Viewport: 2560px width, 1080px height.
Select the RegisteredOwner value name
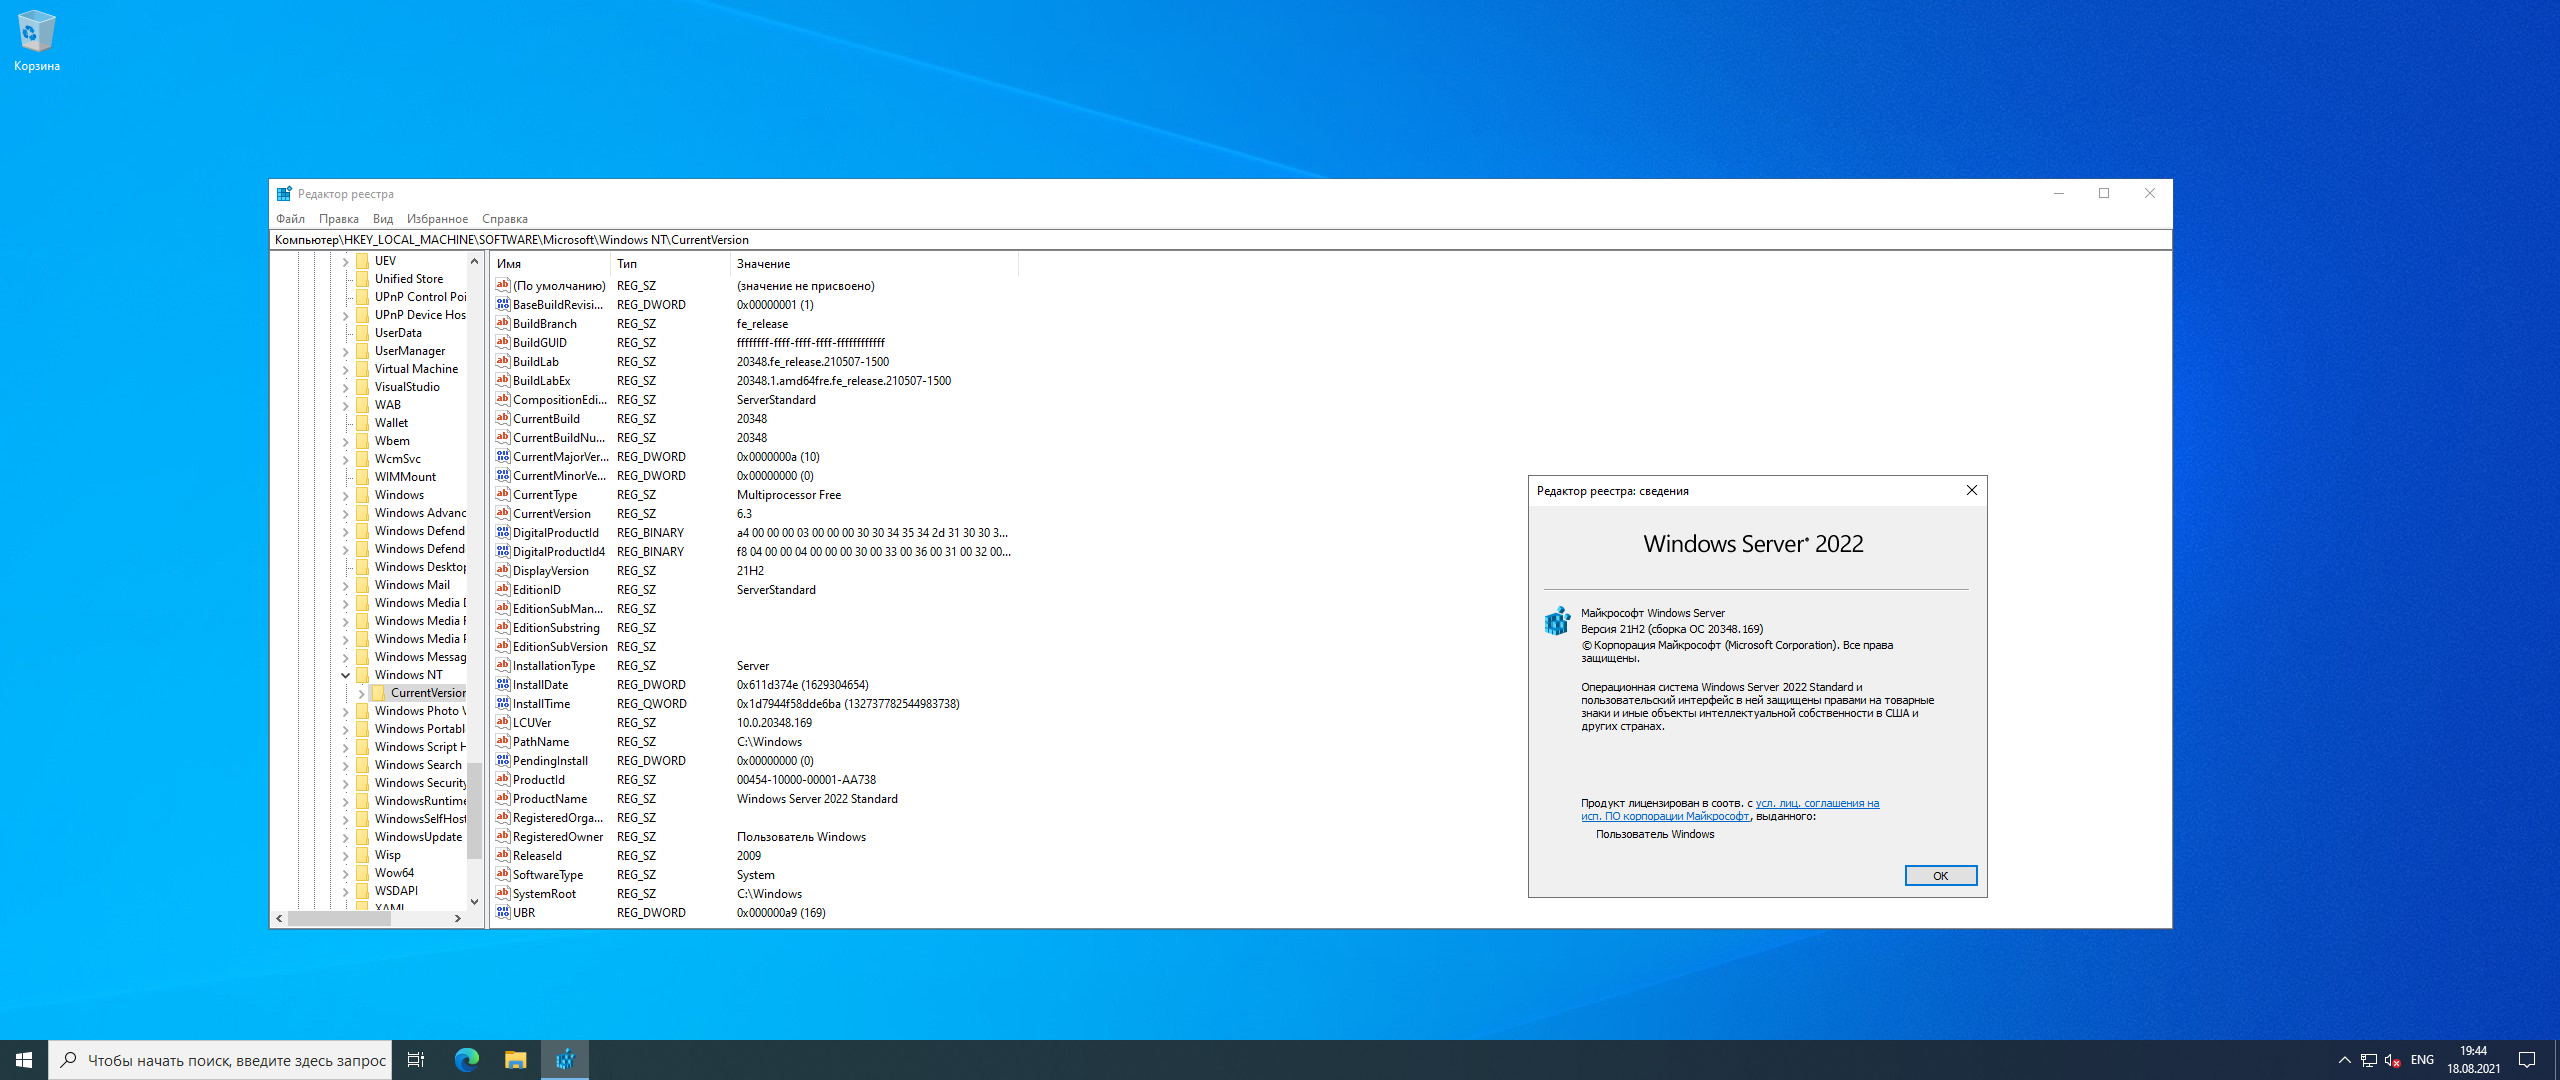[x=558, y=837]
